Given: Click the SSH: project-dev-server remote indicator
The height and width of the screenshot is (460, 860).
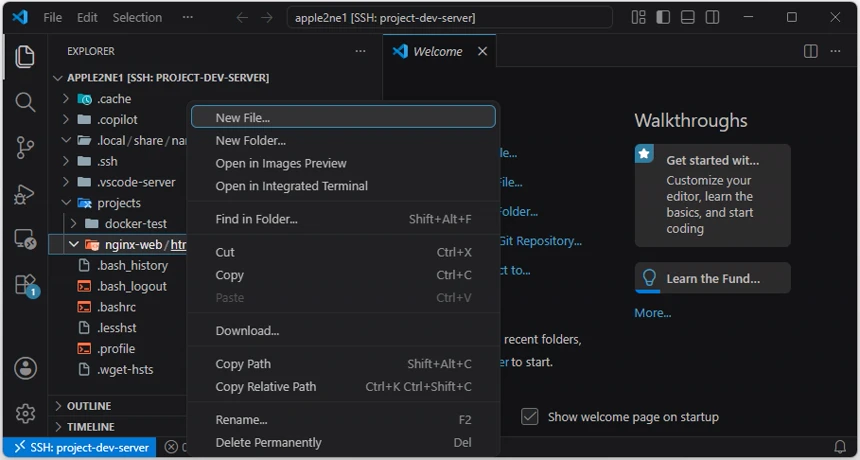Looking at the screenshot, I should [x=80, y=447].
